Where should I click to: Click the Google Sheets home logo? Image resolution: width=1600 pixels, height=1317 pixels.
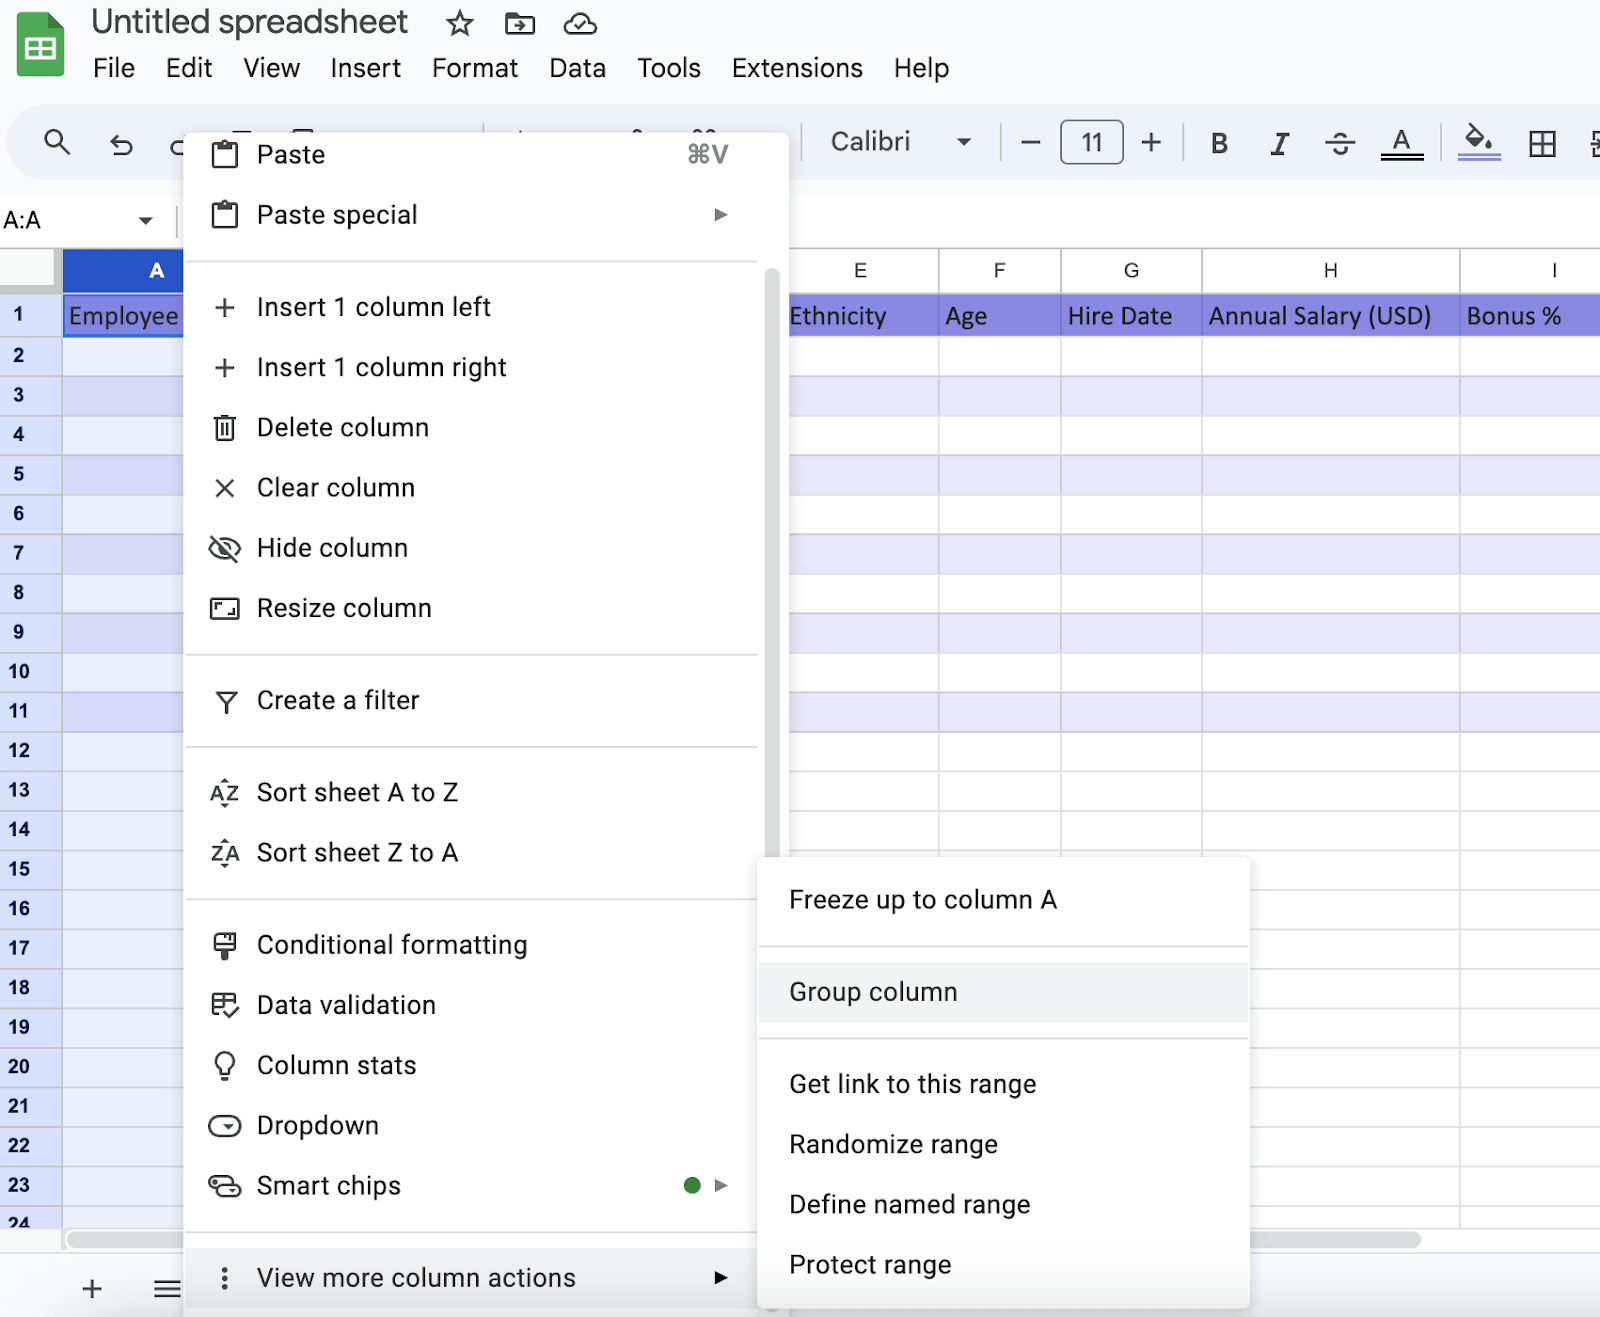(41, 46)
